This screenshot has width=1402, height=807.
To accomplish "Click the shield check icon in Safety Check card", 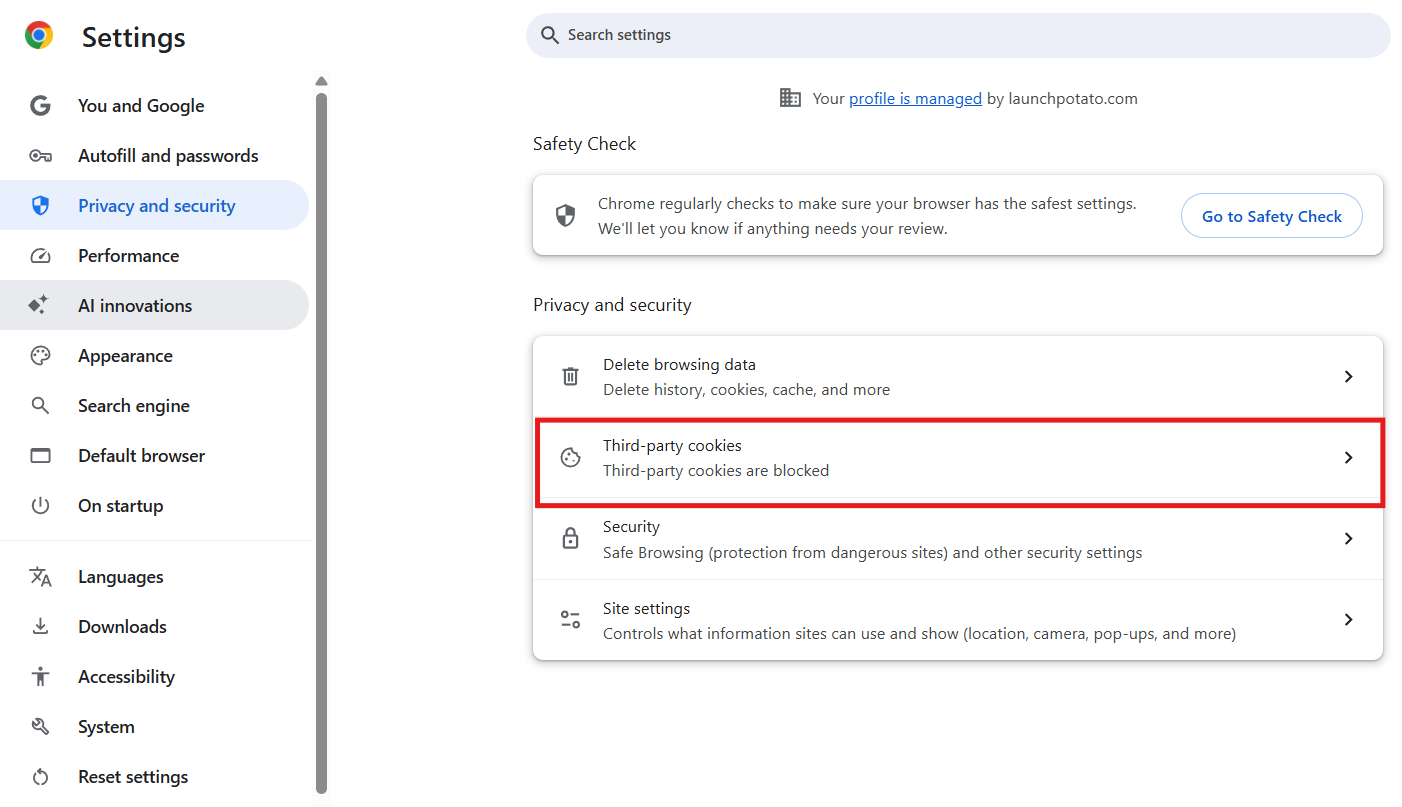I will (x=566, y=216).
